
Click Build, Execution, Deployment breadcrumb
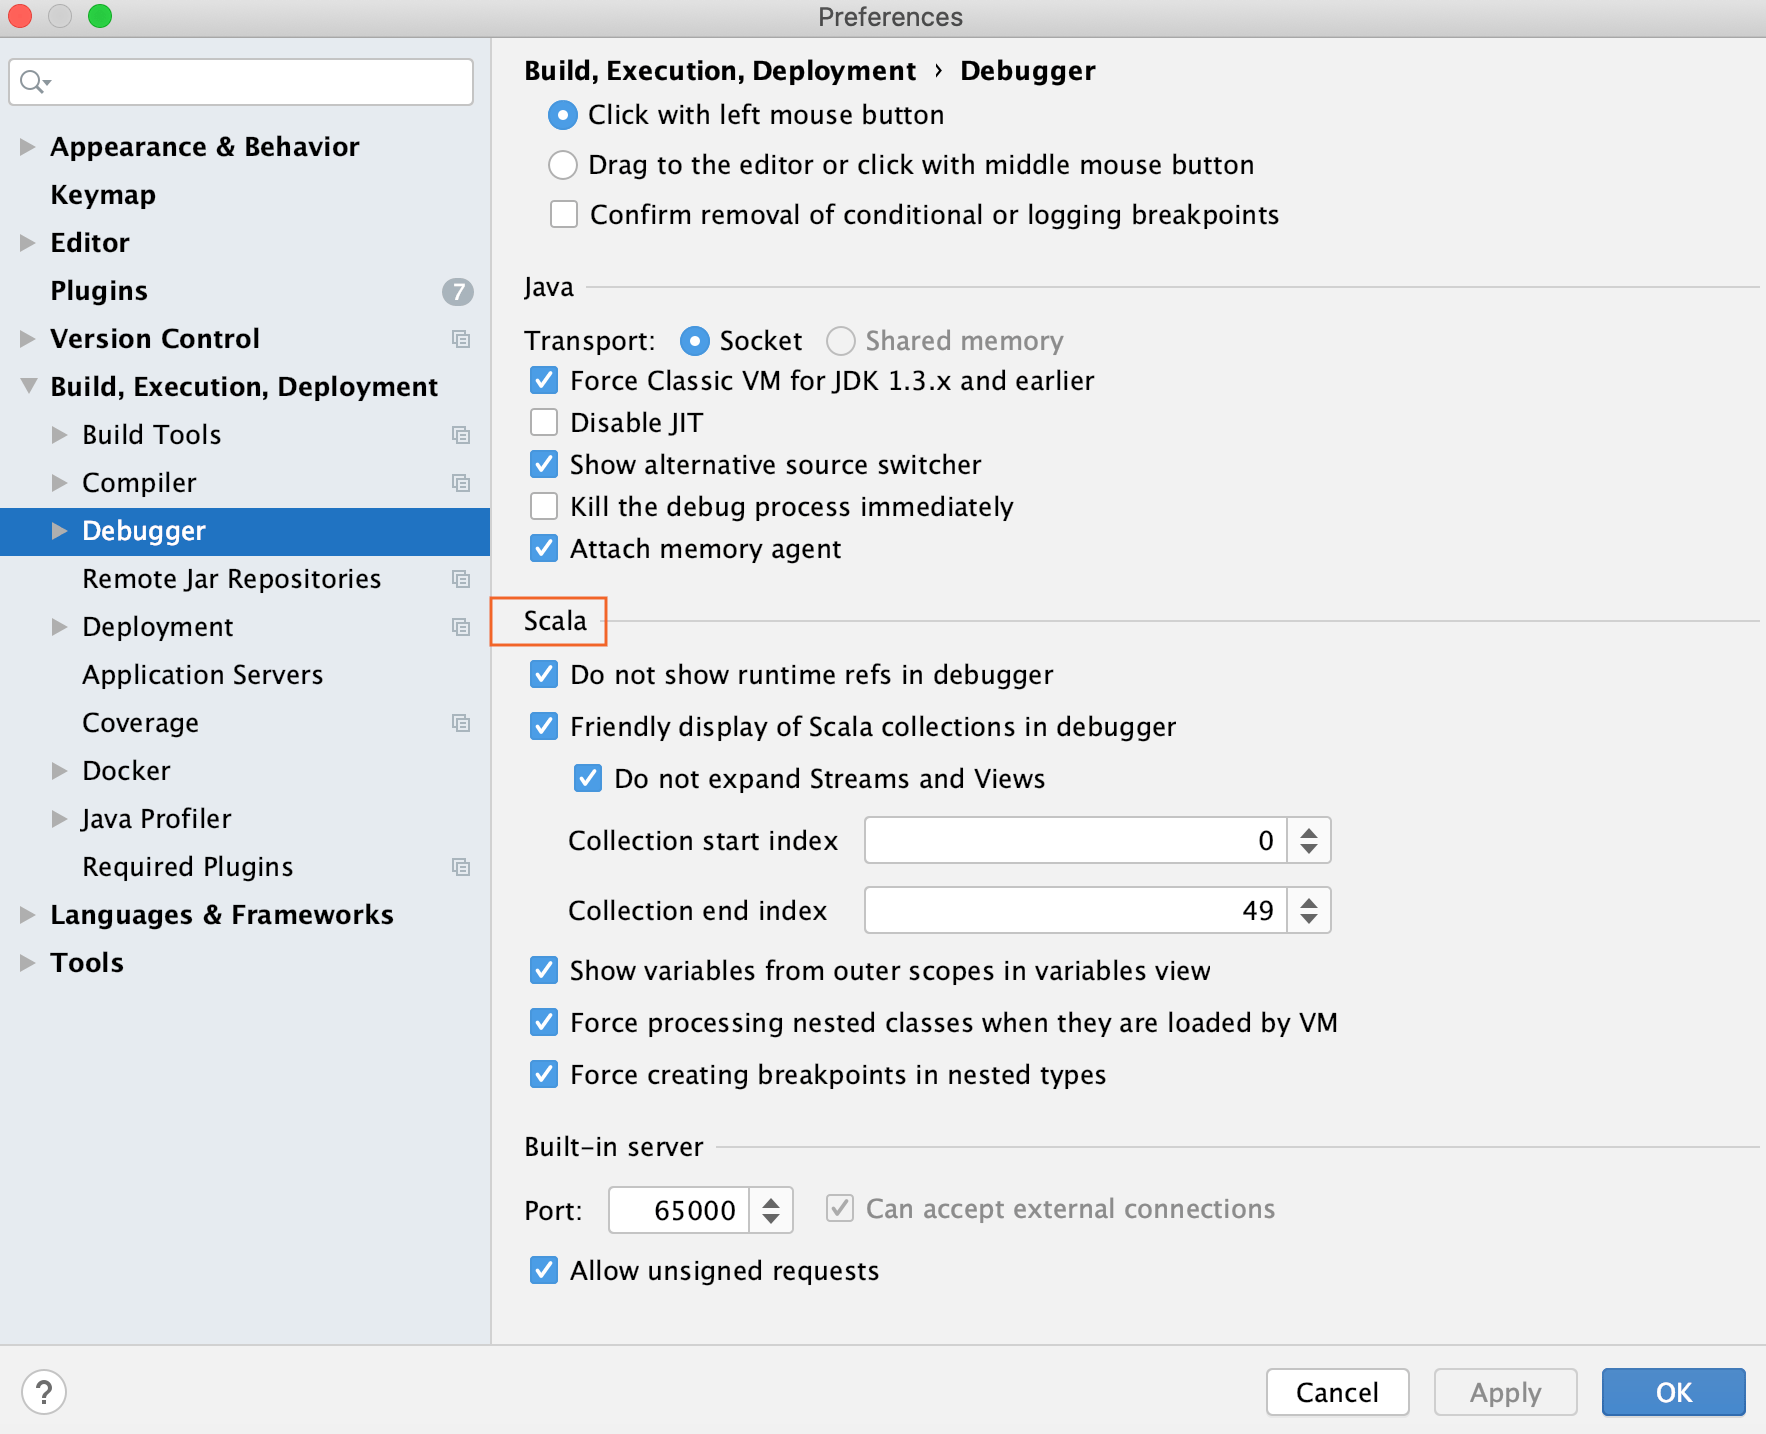[720, 71]
